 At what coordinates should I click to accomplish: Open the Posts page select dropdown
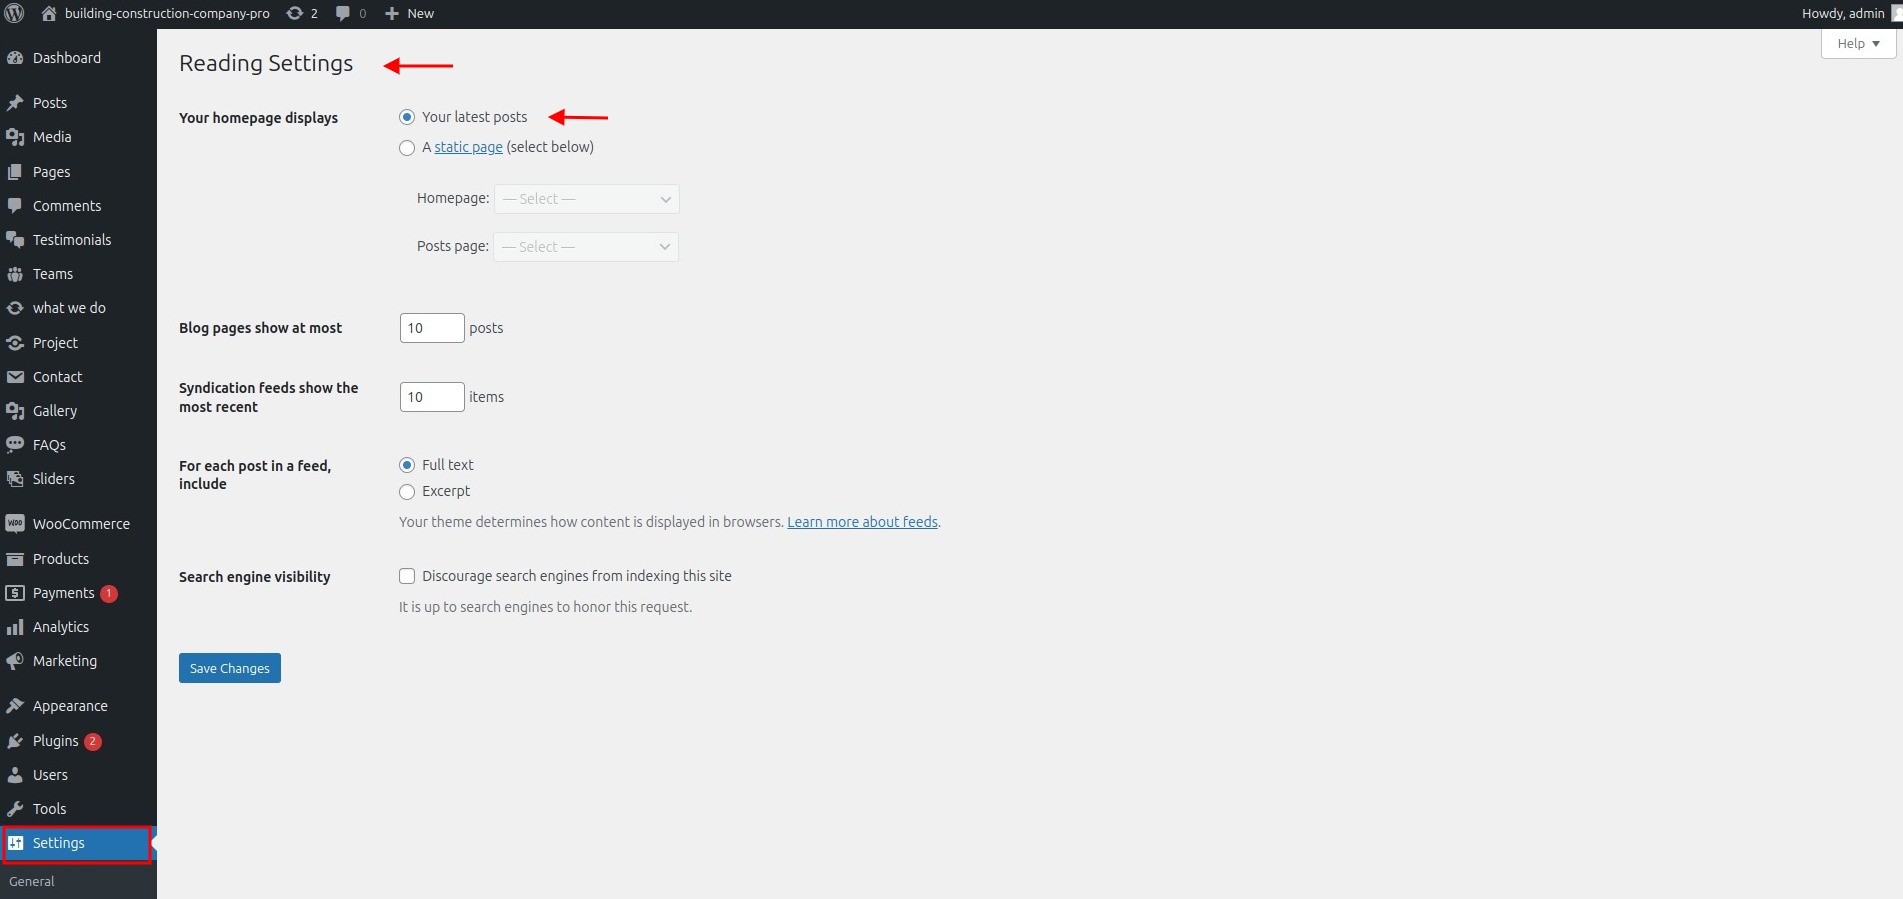586,247
